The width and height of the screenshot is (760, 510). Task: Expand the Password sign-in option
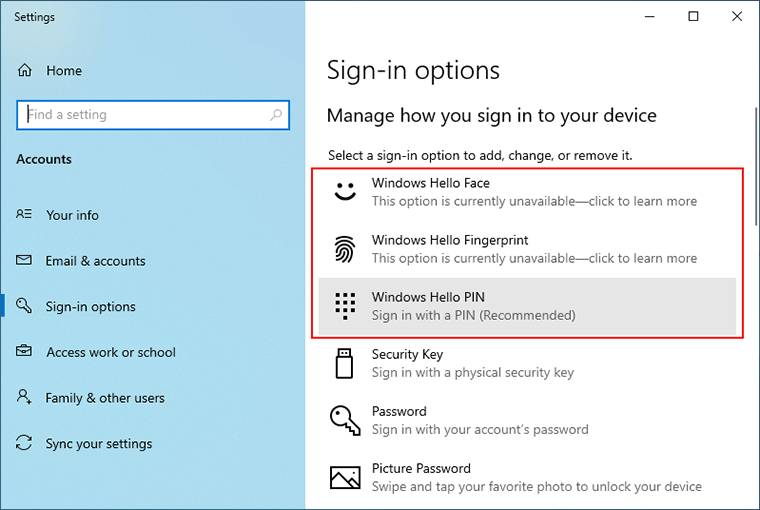(x=527, y=420)
